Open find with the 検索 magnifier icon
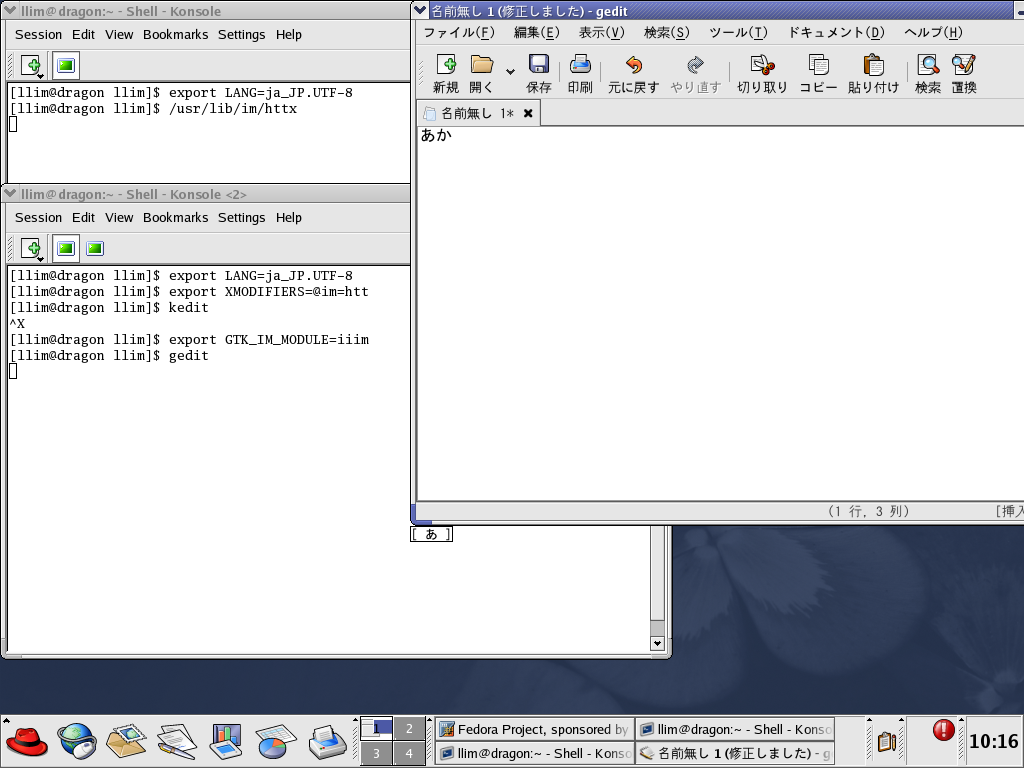Viewport: 1024px width, 768px height. pos(928,65)
